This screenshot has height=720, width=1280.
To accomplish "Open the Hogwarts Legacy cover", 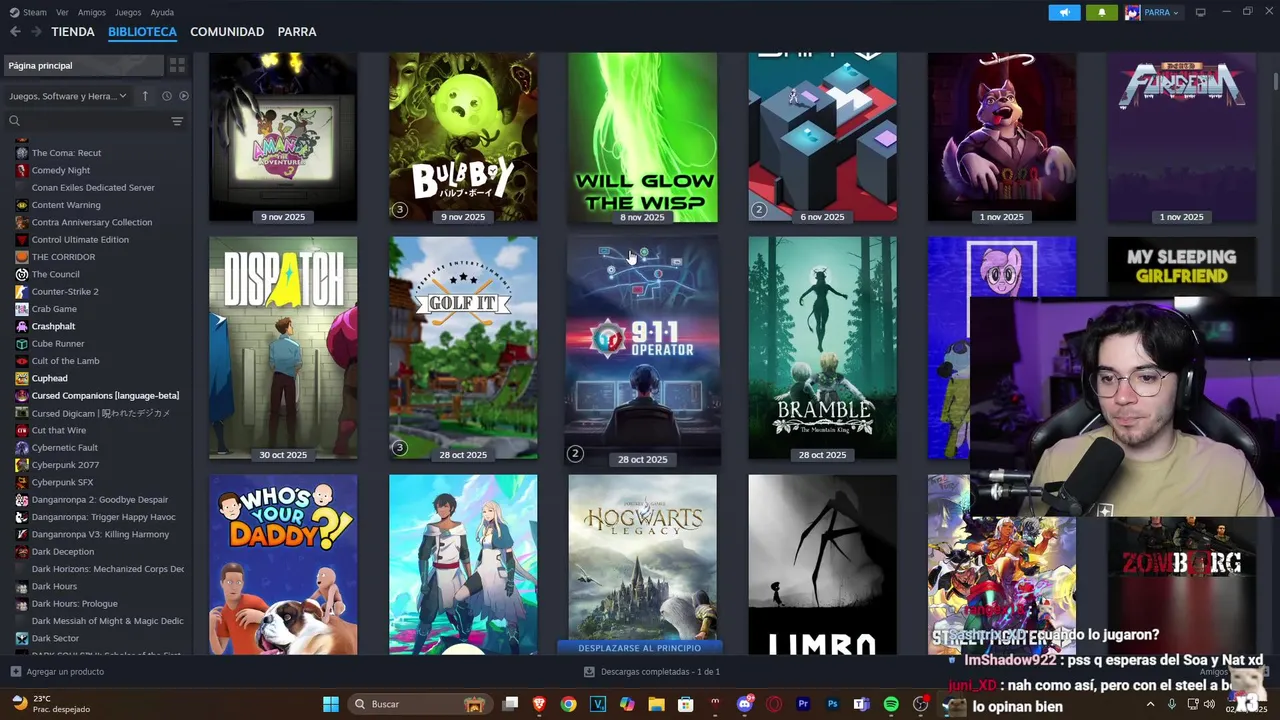I will click(642, 557).
